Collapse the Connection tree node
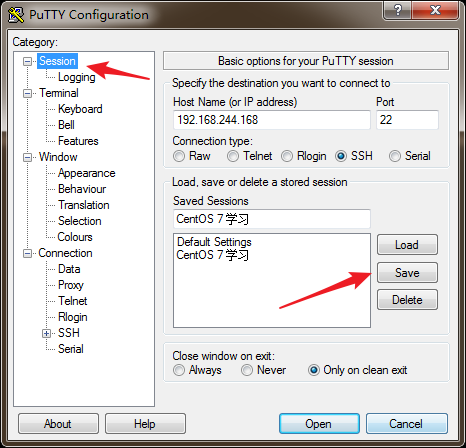This screenshot has width=466, height=448. (x=27, y=253)
